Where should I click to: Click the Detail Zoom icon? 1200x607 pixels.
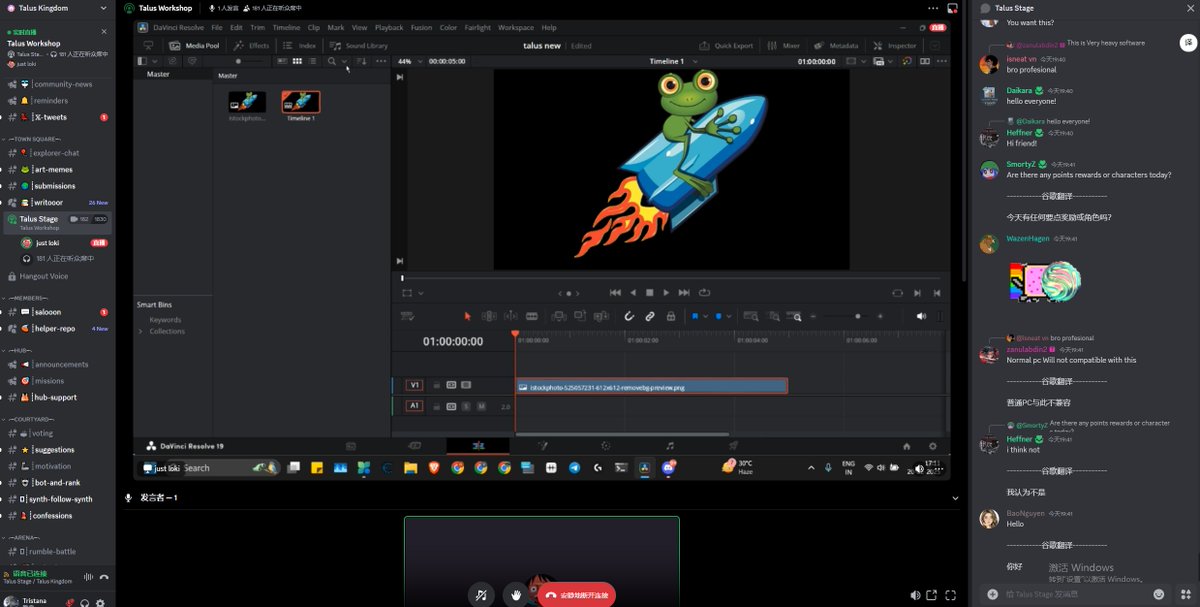click(774, 316)
